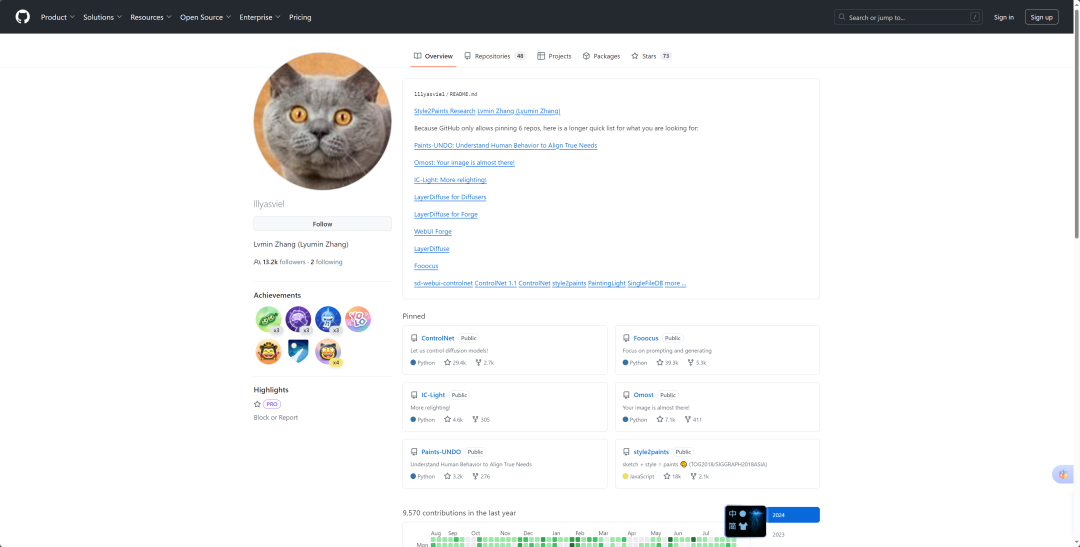
Task: Open LayerDiffuse for Diffusers link
Action: 450,197
